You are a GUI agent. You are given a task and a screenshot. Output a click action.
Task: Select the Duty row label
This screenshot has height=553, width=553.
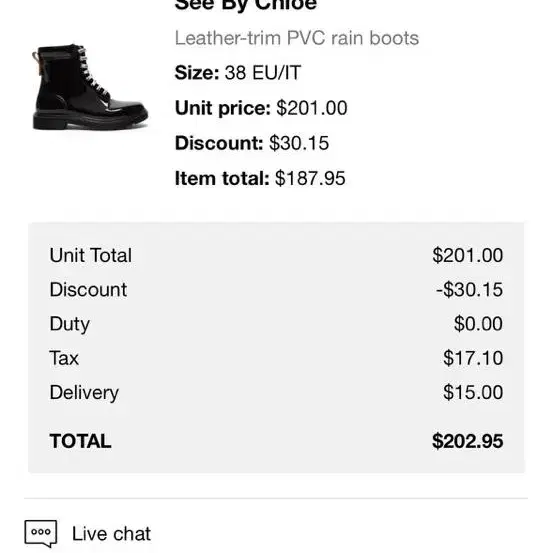tap(69, 324)
